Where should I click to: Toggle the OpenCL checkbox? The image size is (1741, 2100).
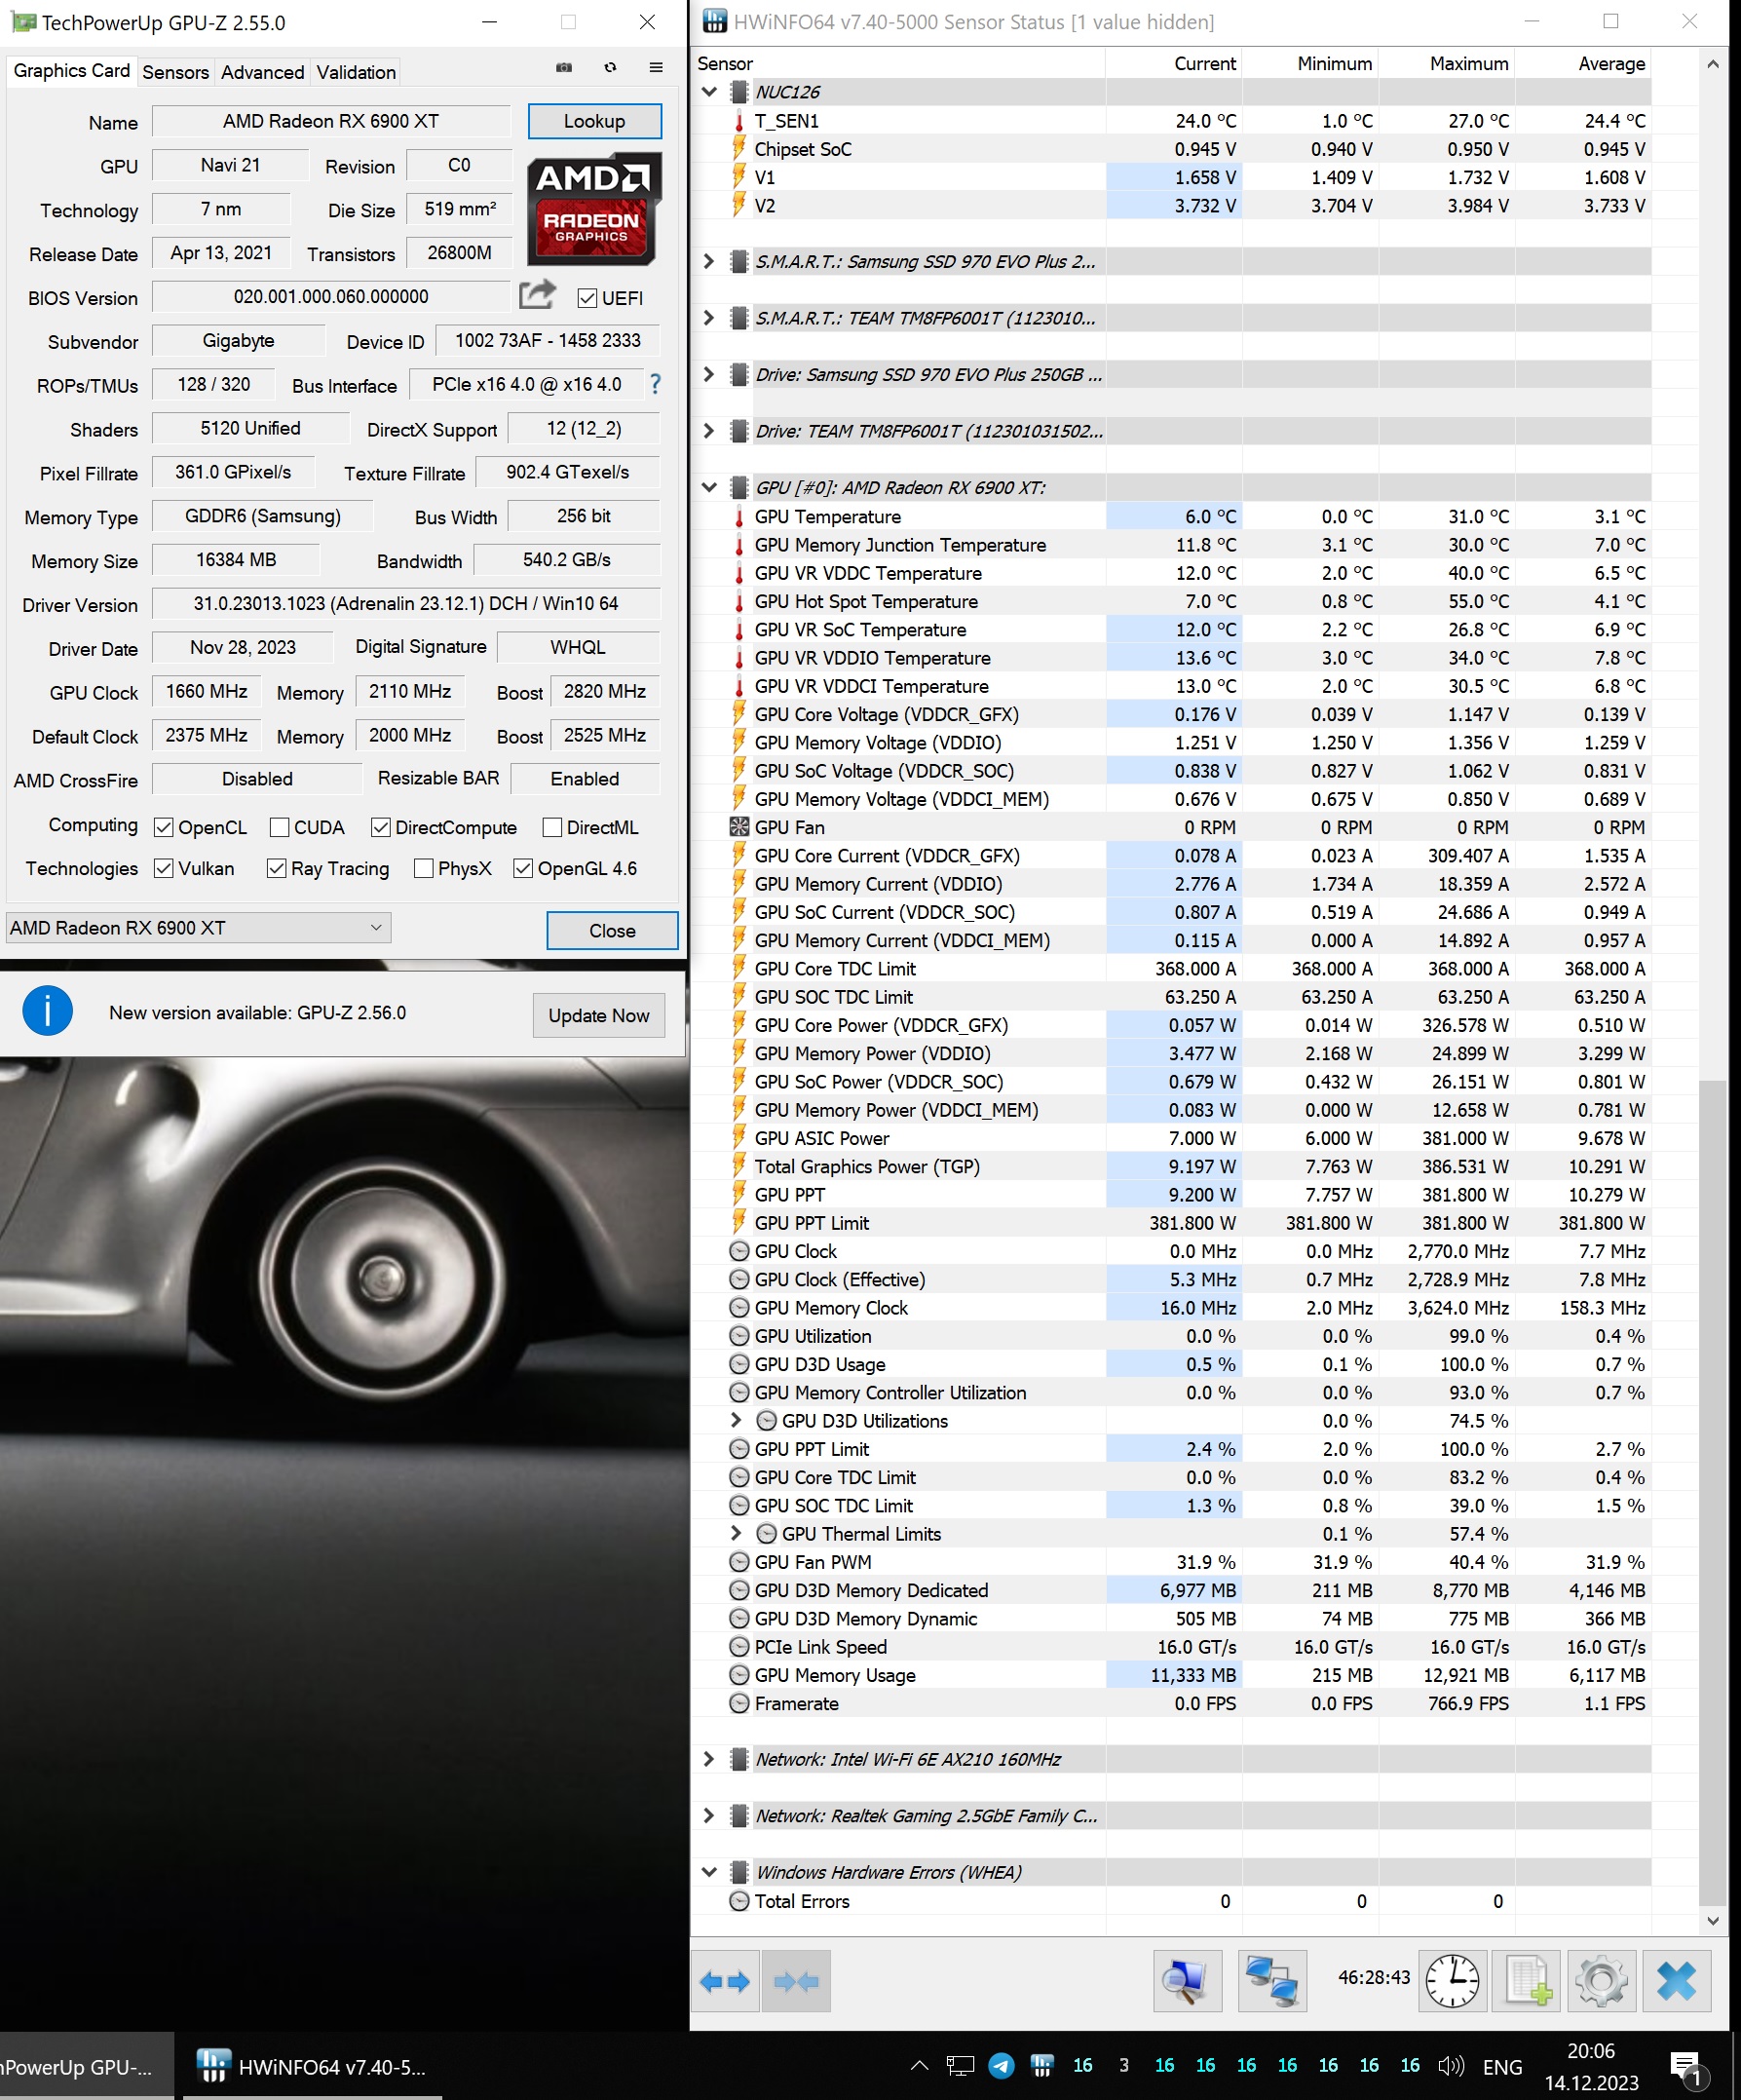tap(164, 827)
